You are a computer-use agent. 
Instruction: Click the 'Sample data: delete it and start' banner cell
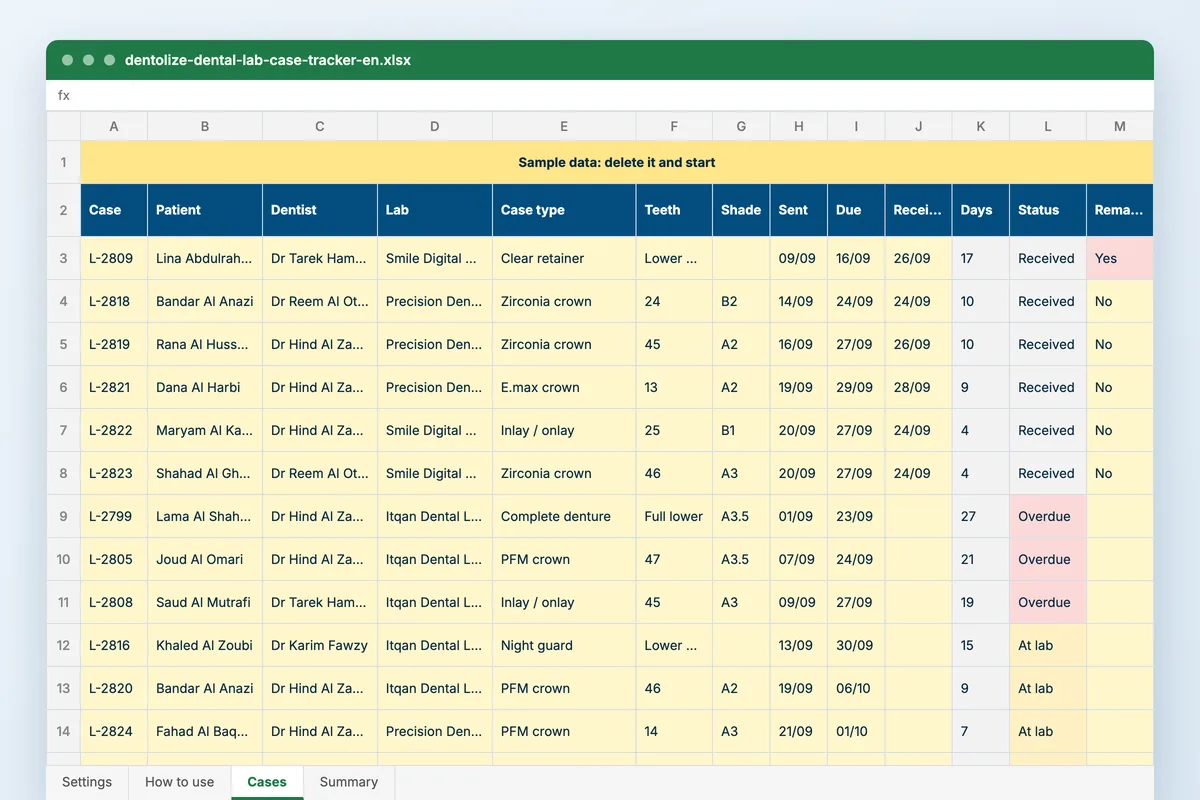(617, 162)
